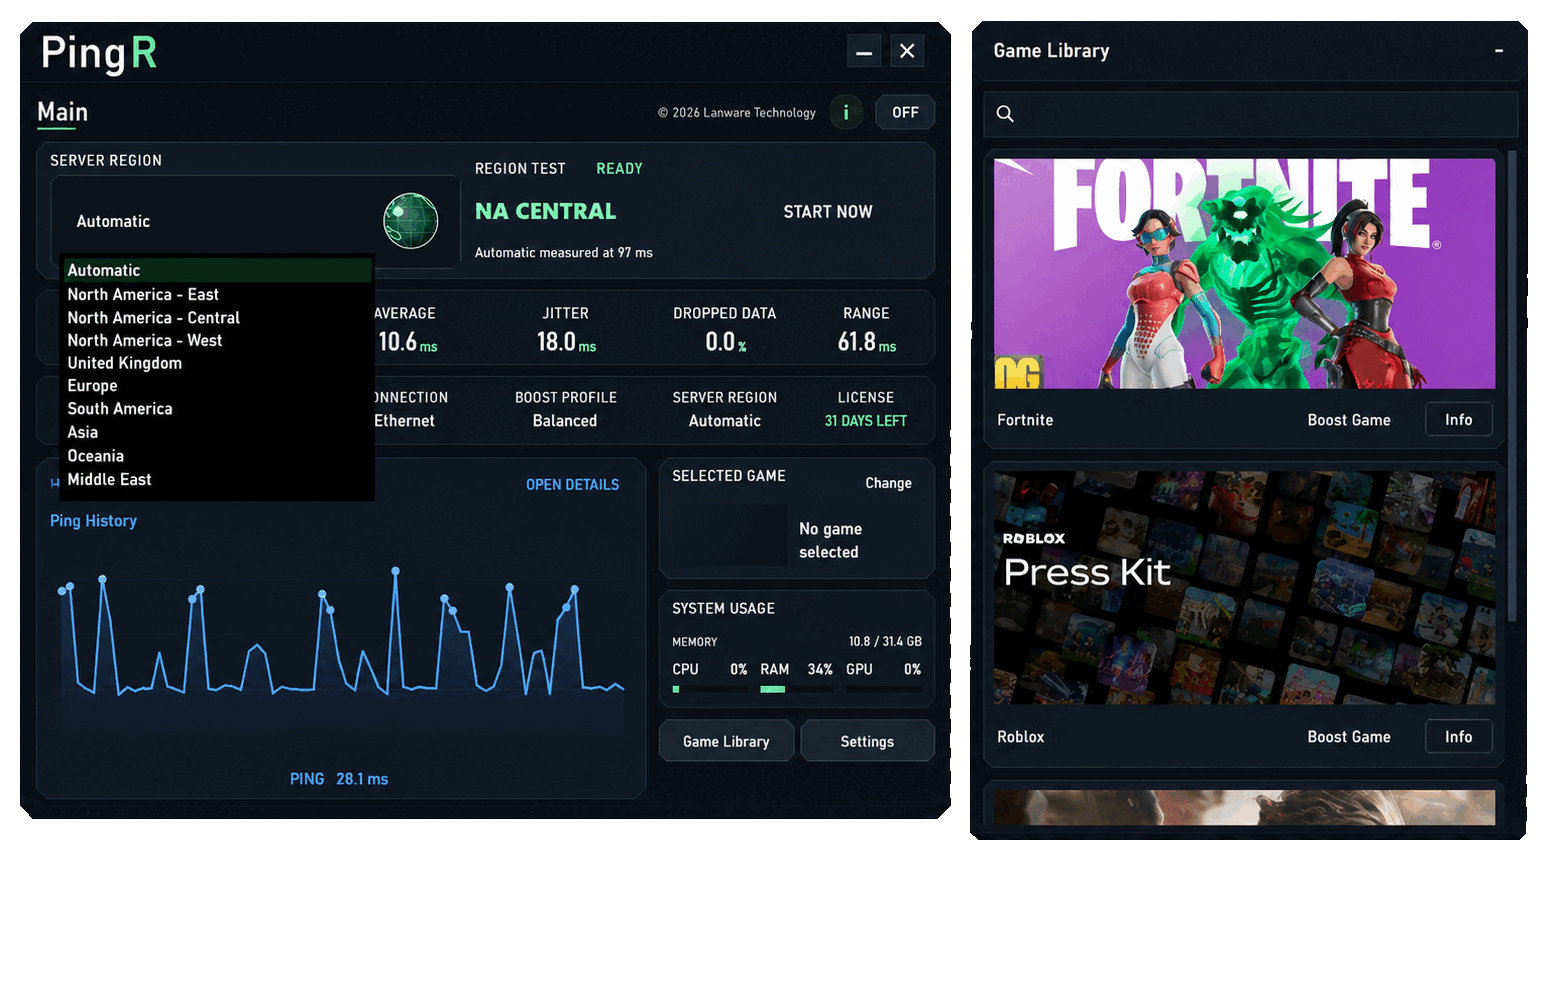Close the PingR window
The width and height of the screenshot is (1566, 1005).
[907, 51]
